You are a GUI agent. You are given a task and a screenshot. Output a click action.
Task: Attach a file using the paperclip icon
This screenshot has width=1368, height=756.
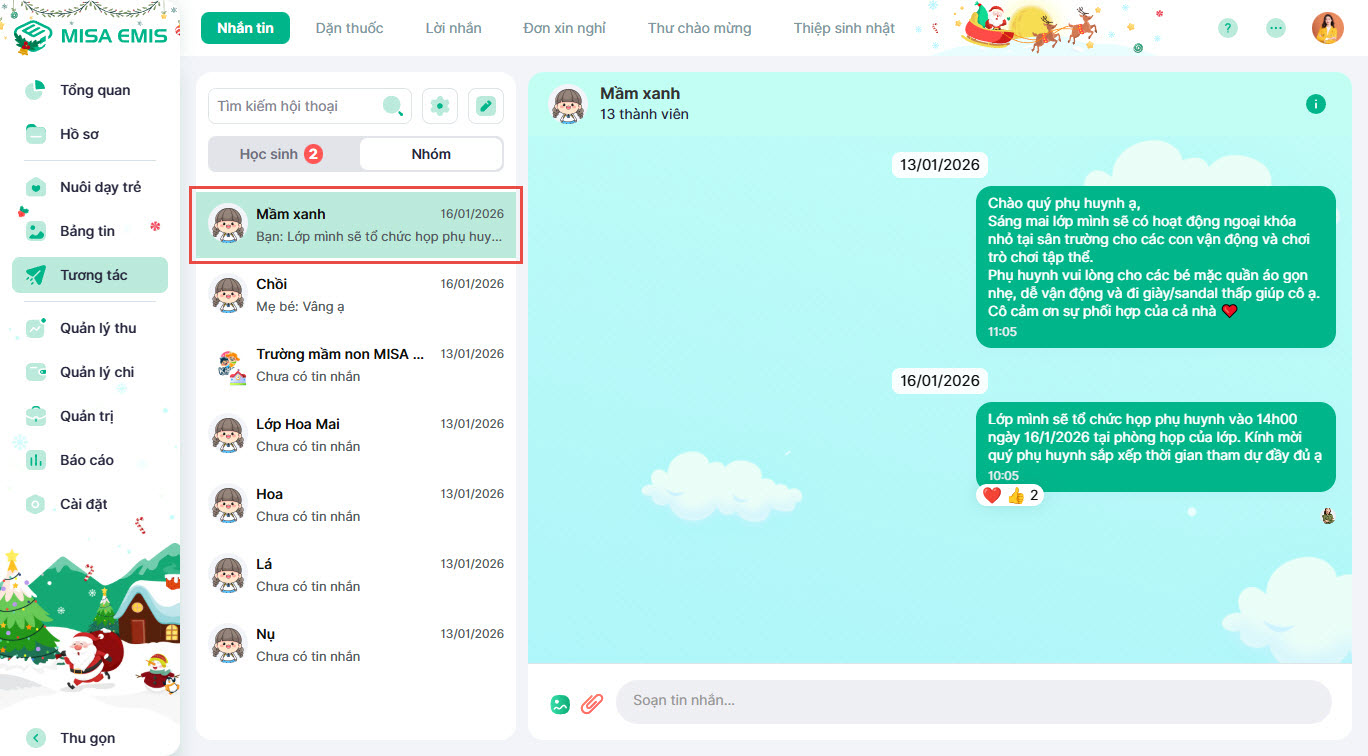592,704
